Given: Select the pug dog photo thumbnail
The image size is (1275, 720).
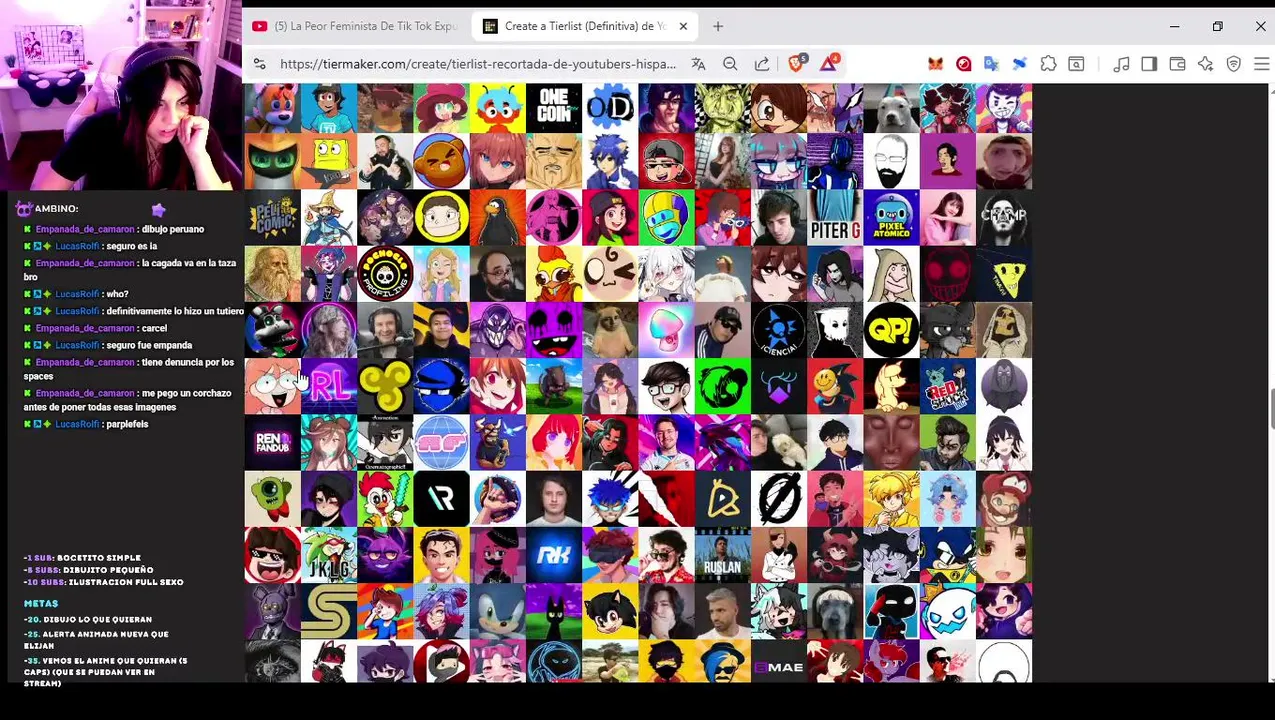Looking at the screenshot, I should (610, 330).
